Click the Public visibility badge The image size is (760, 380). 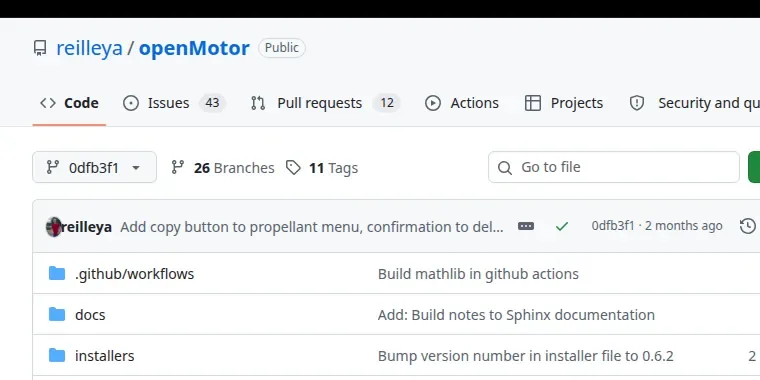282,48
